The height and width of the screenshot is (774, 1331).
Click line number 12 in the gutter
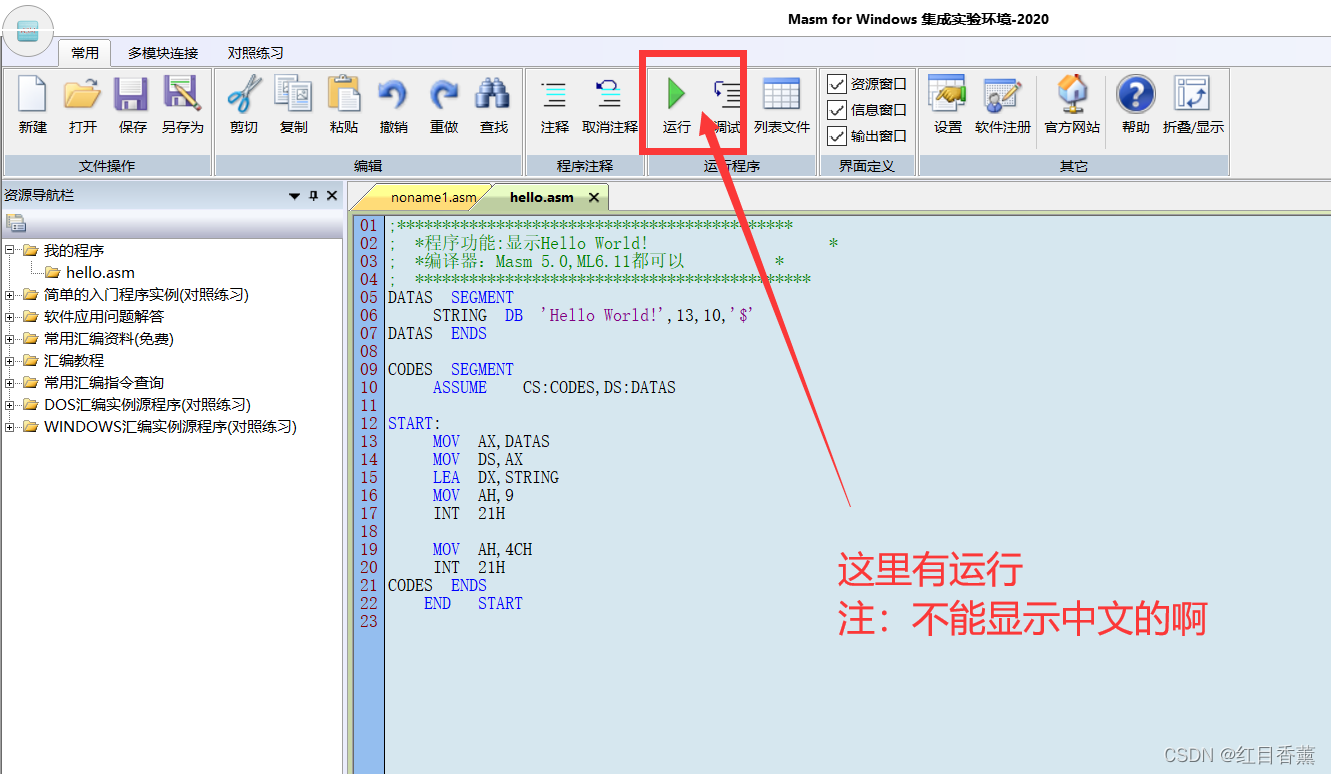point(369,423)
